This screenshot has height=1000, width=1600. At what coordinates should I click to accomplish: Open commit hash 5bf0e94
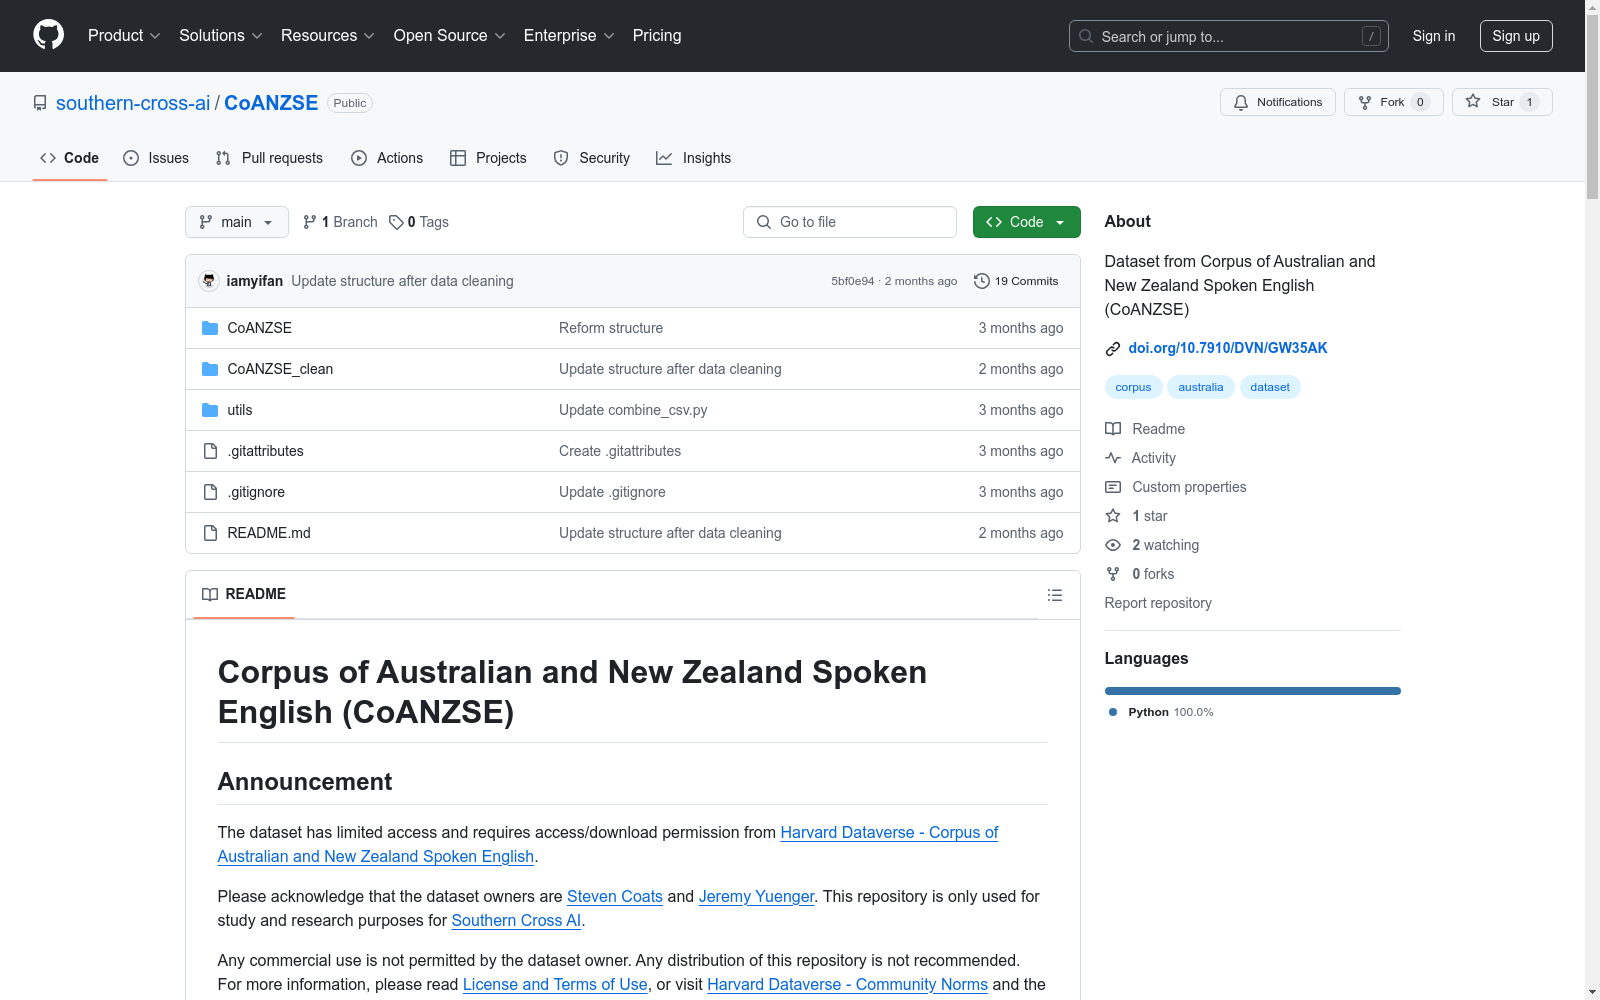coord(852,281)
